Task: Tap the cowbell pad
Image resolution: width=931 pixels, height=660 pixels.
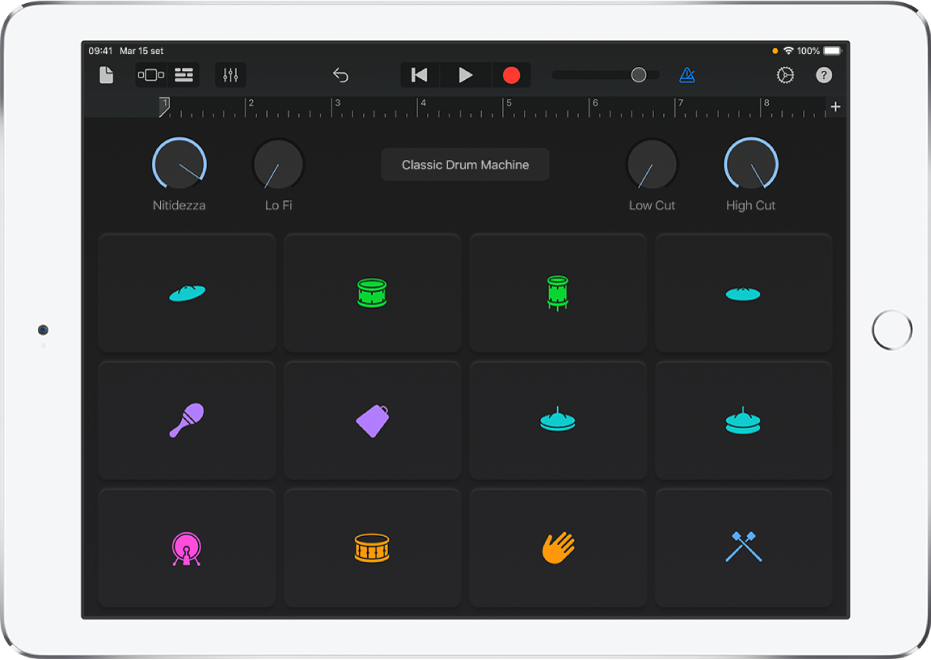Action: pyautogui.click(x=372, y=420)
